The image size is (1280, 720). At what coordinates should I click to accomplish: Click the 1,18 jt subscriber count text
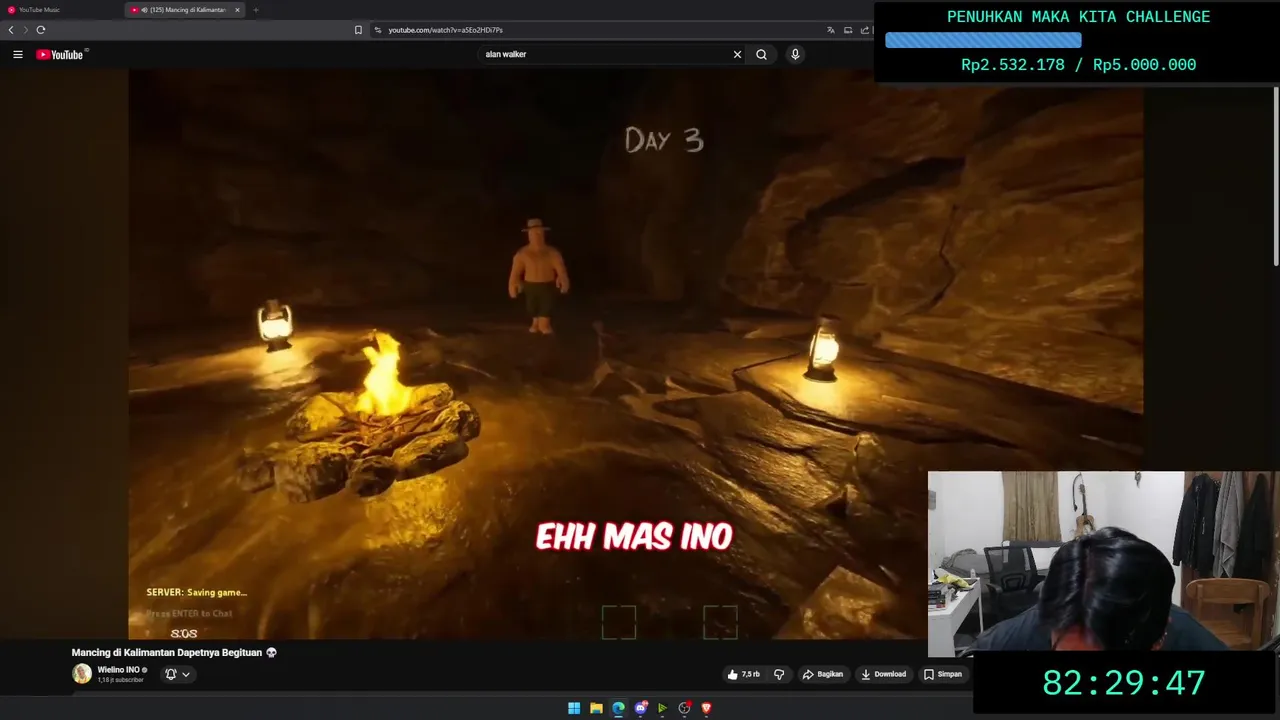(x=121, y=680)
